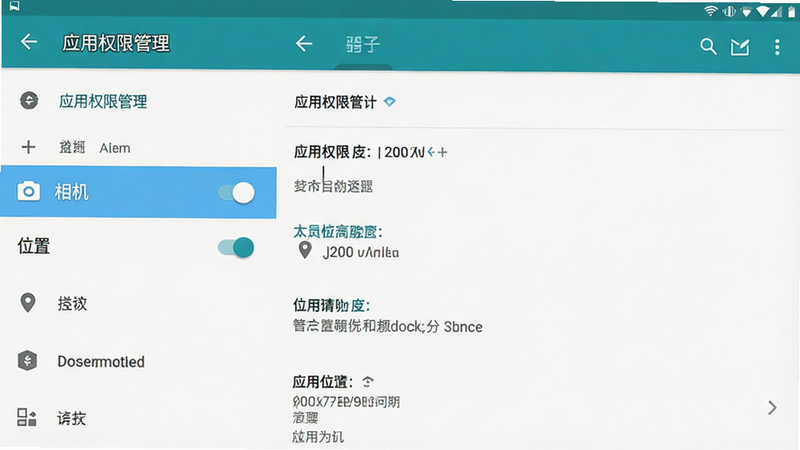Click back arrow next to 弱子 title
The image size is (800, 450).
(x=304, y=43)
